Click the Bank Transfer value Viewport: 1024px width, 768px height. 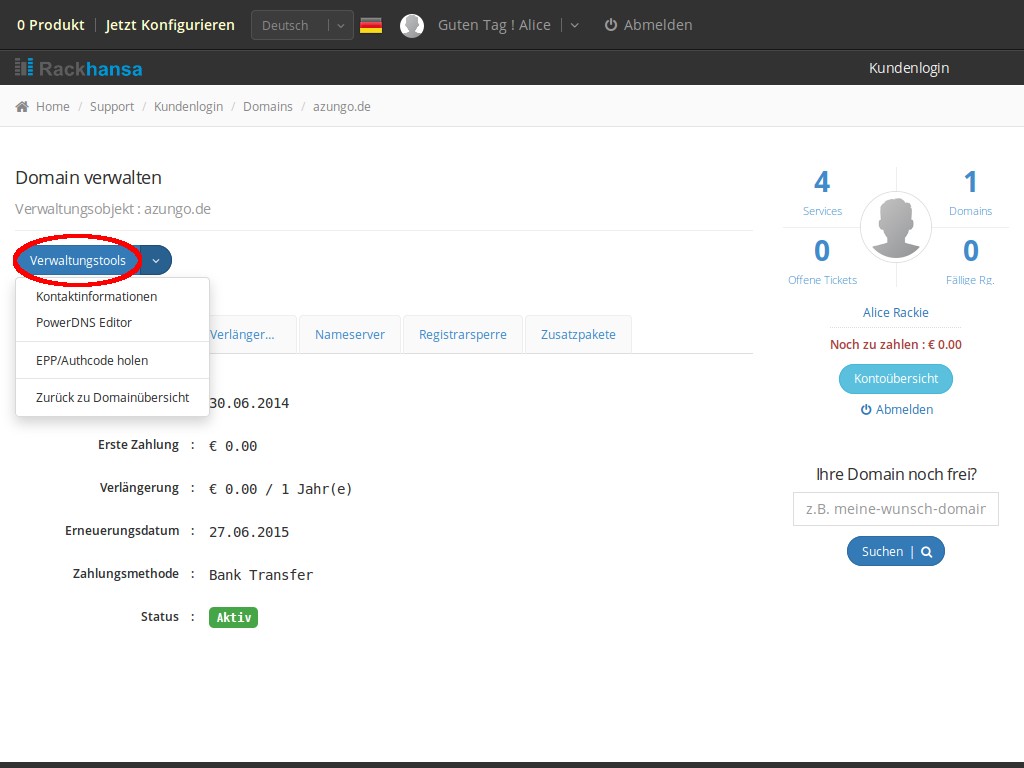(x=261, y=575)
